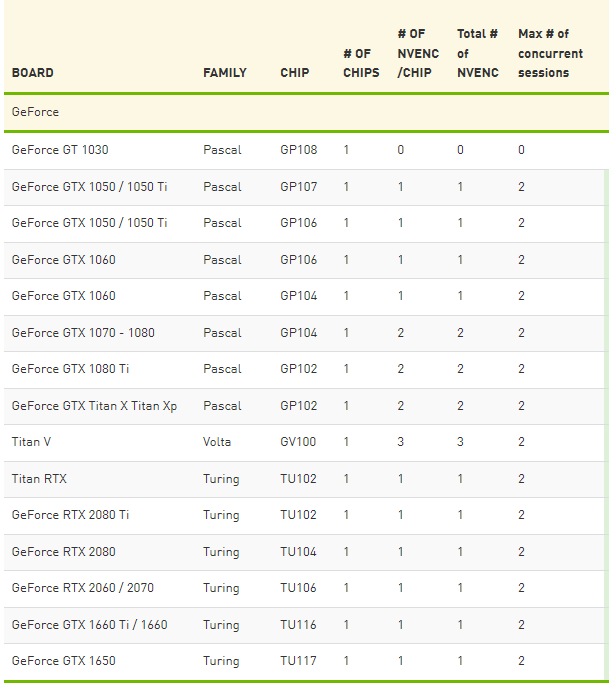Select GeForce GTX 1050 / 1050 Ti in GP107 row

pyautogui.click(x=89, y=187)
